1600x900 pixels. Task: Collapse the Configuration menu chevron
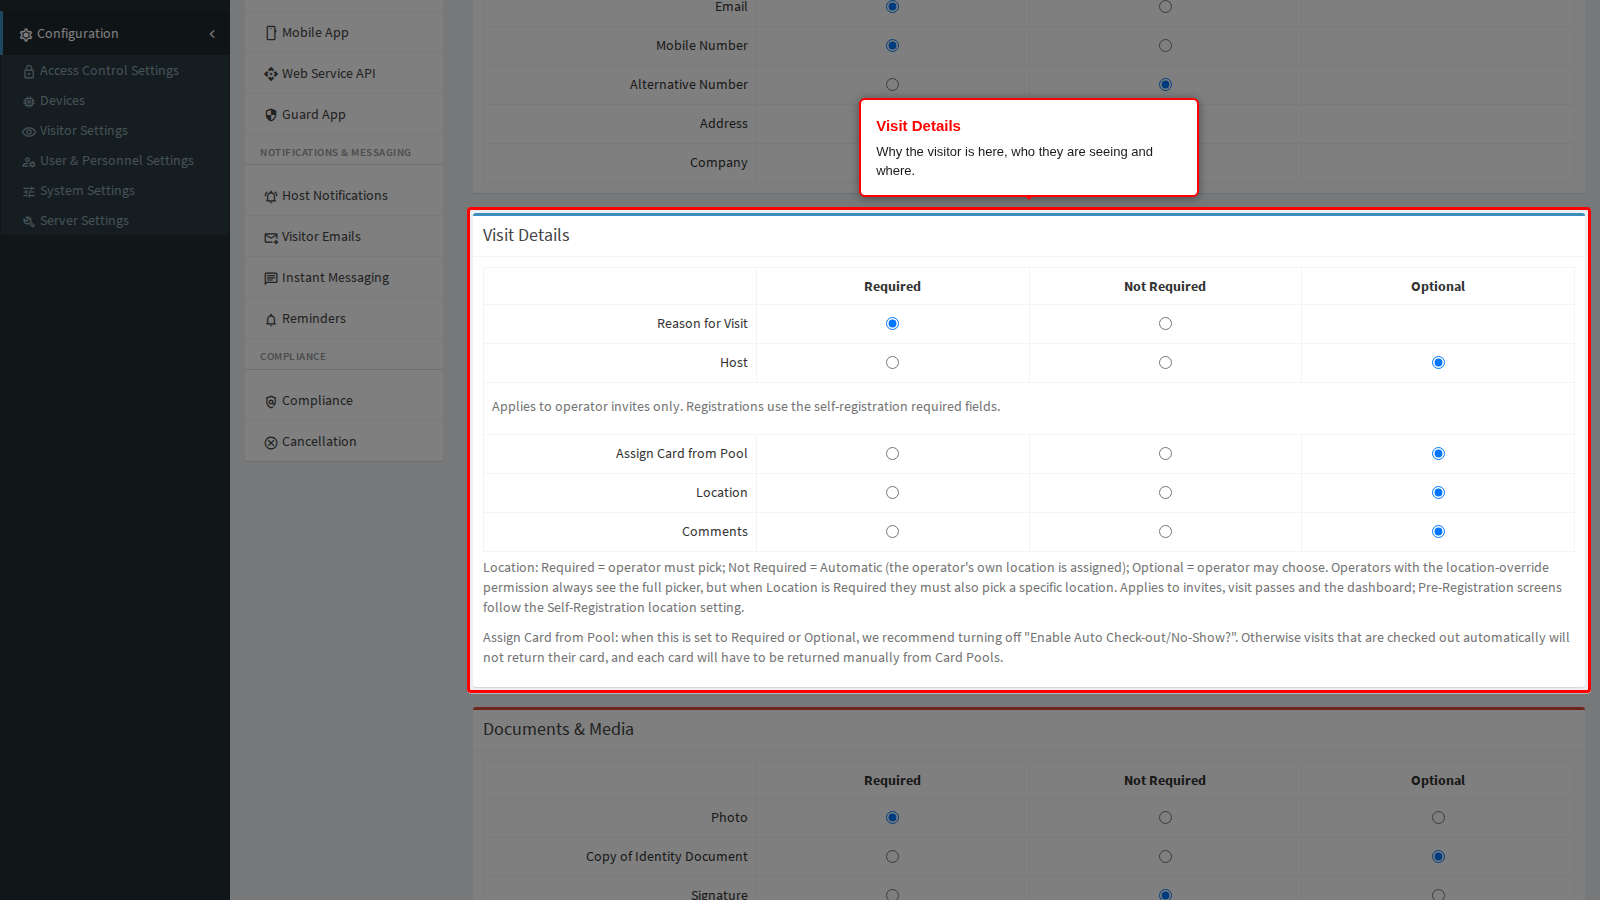point(212,34)
